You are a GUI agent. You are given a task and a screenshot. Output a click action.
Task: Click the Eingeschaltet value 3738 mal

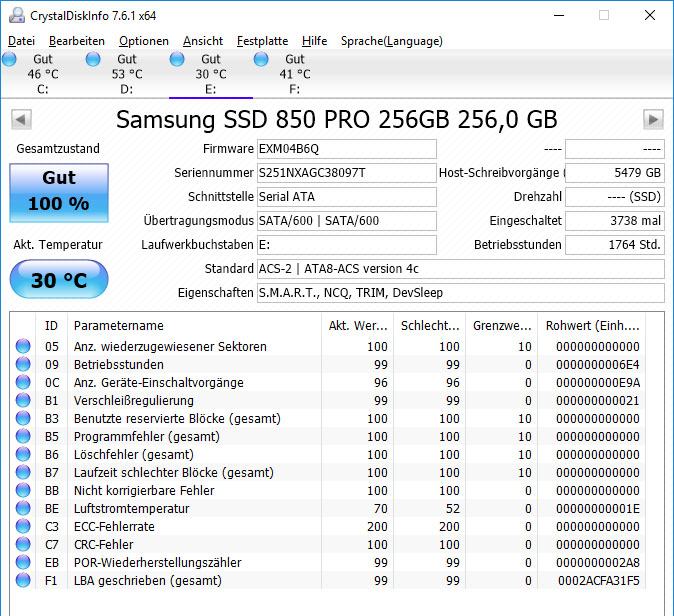[x=615, y=221]
